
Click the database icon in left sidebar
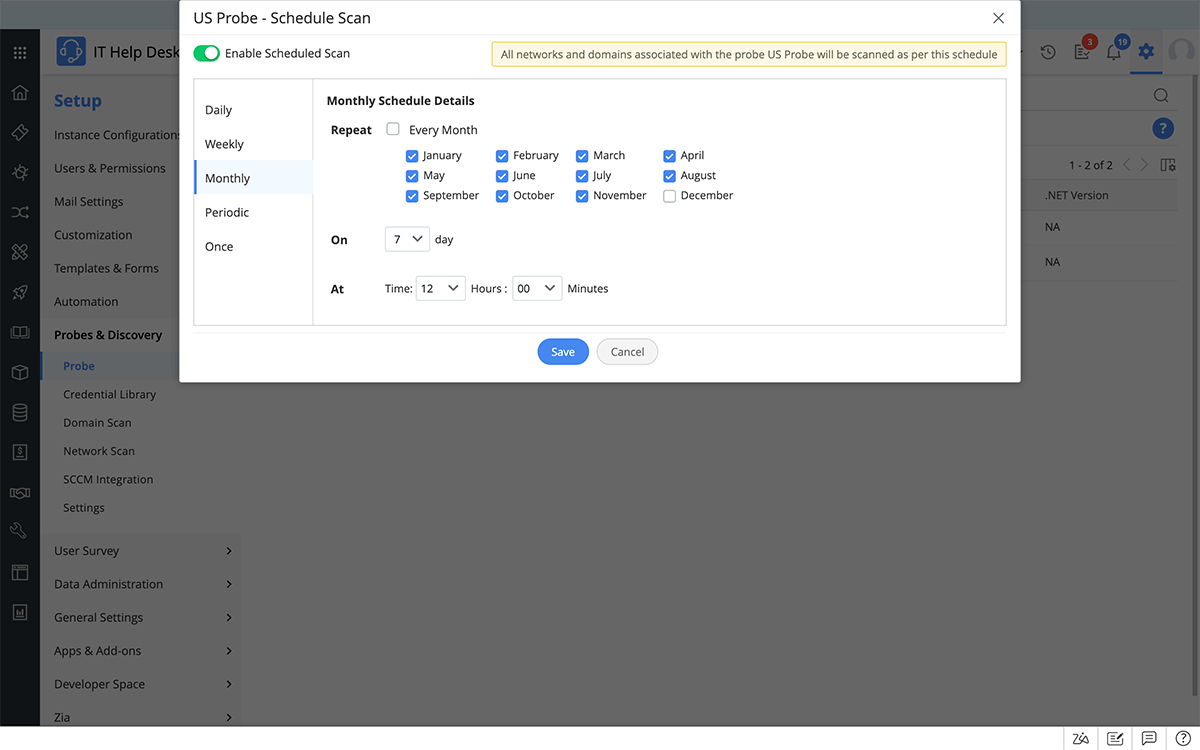pos(20,412)
